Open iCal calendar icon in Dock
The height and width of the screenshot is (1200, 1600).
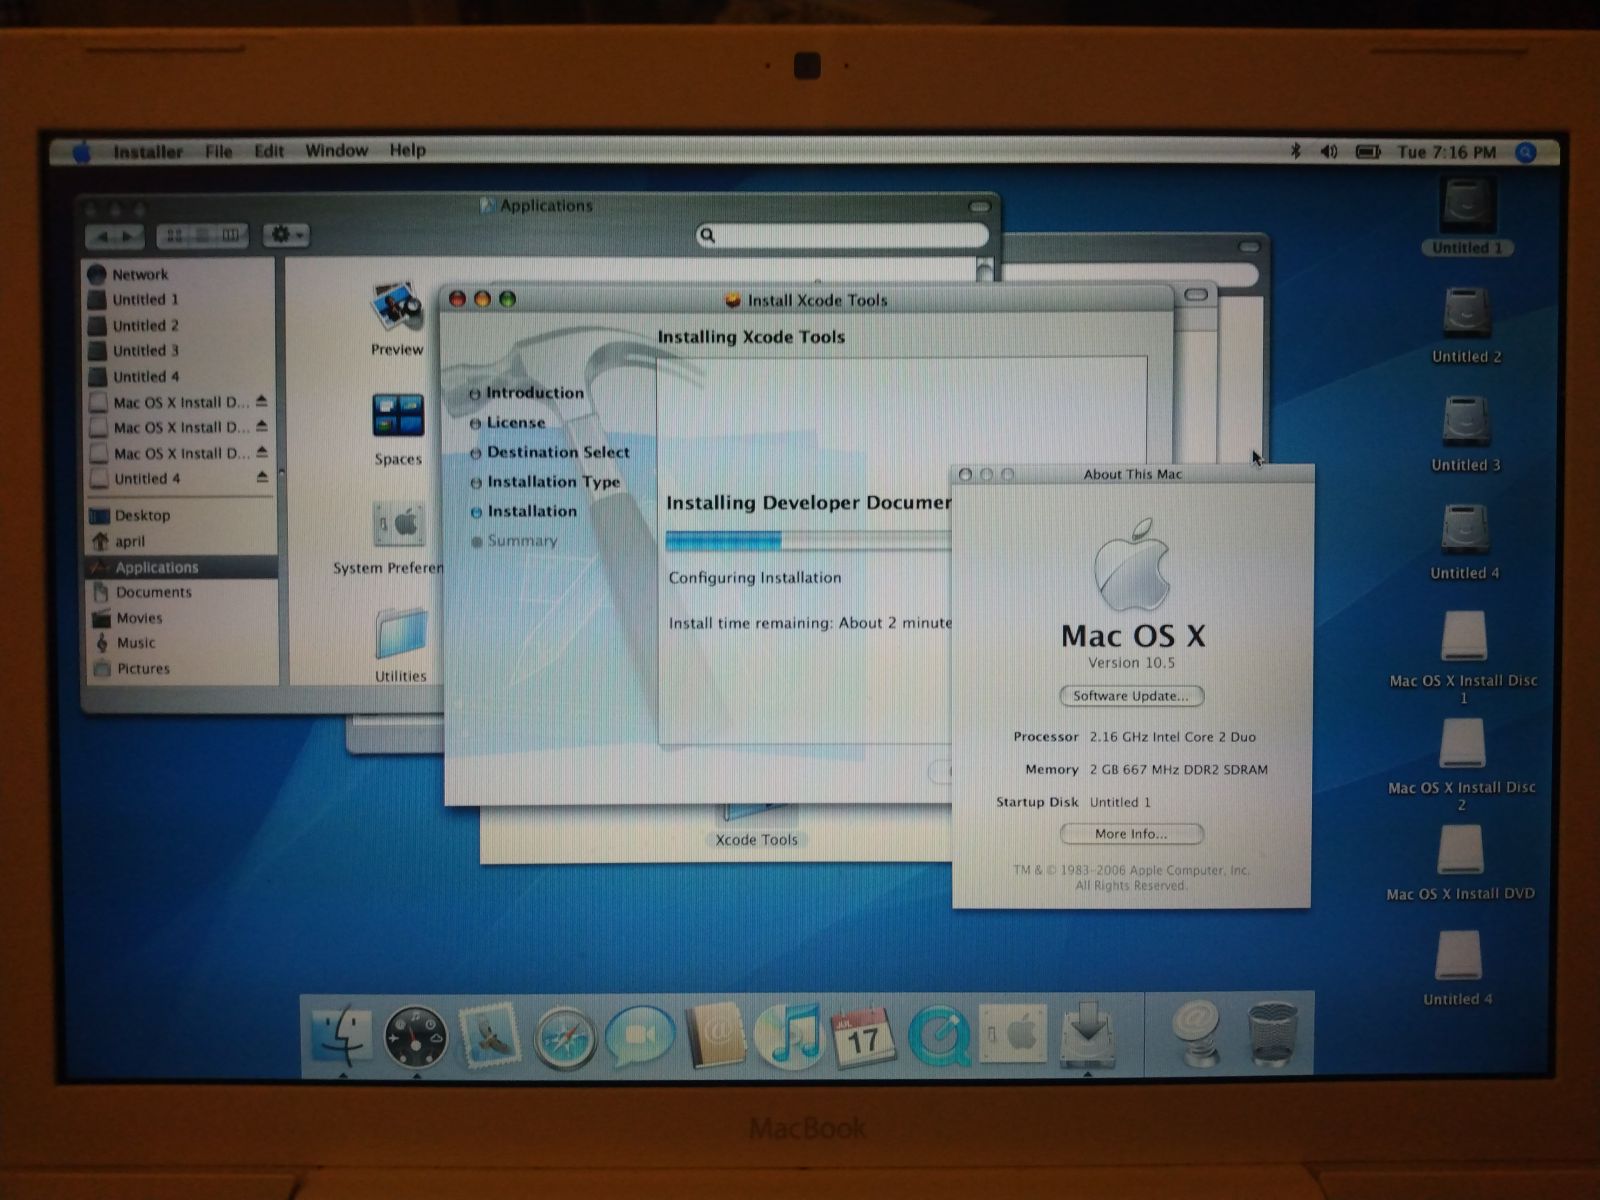[862, 1037]
